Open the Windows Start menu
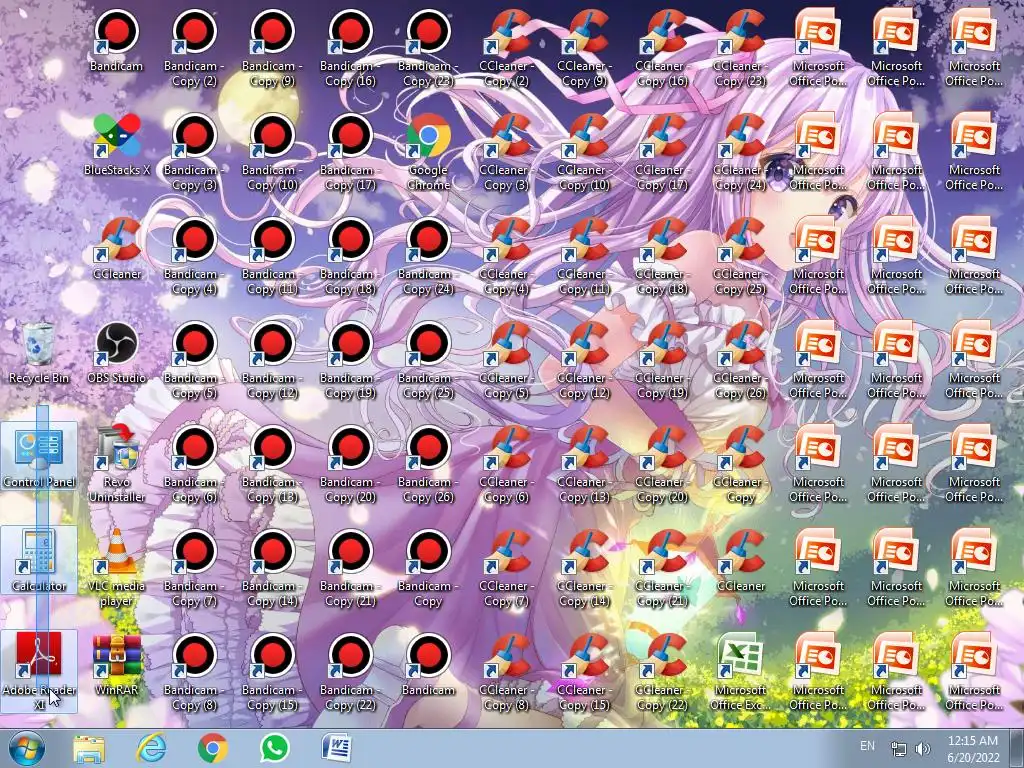 pos(27,748)
